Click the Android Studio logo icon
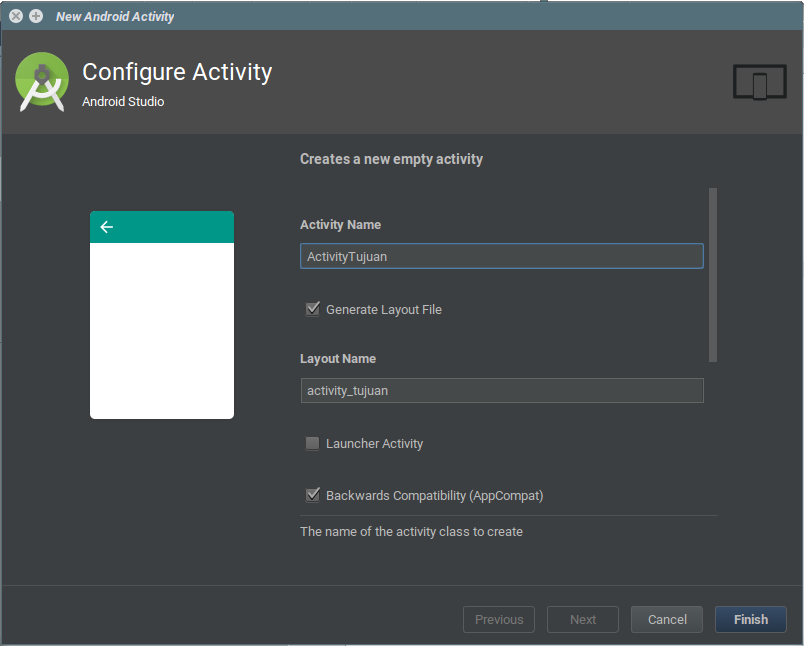The height and width of the screenshot is (646, 804). [x=42, y=82]
